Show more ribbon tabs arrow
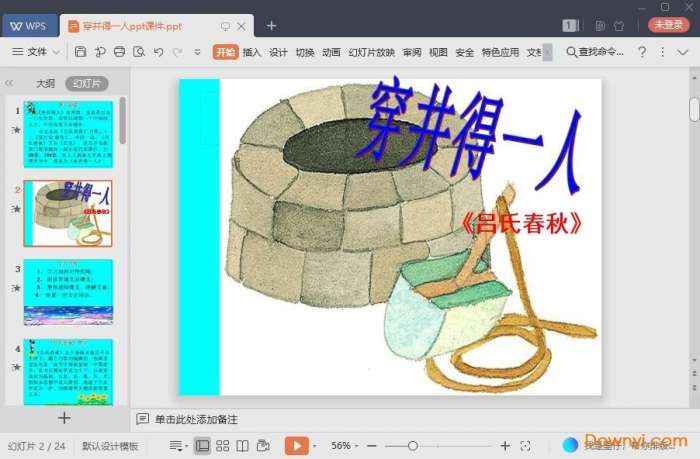 547,52
